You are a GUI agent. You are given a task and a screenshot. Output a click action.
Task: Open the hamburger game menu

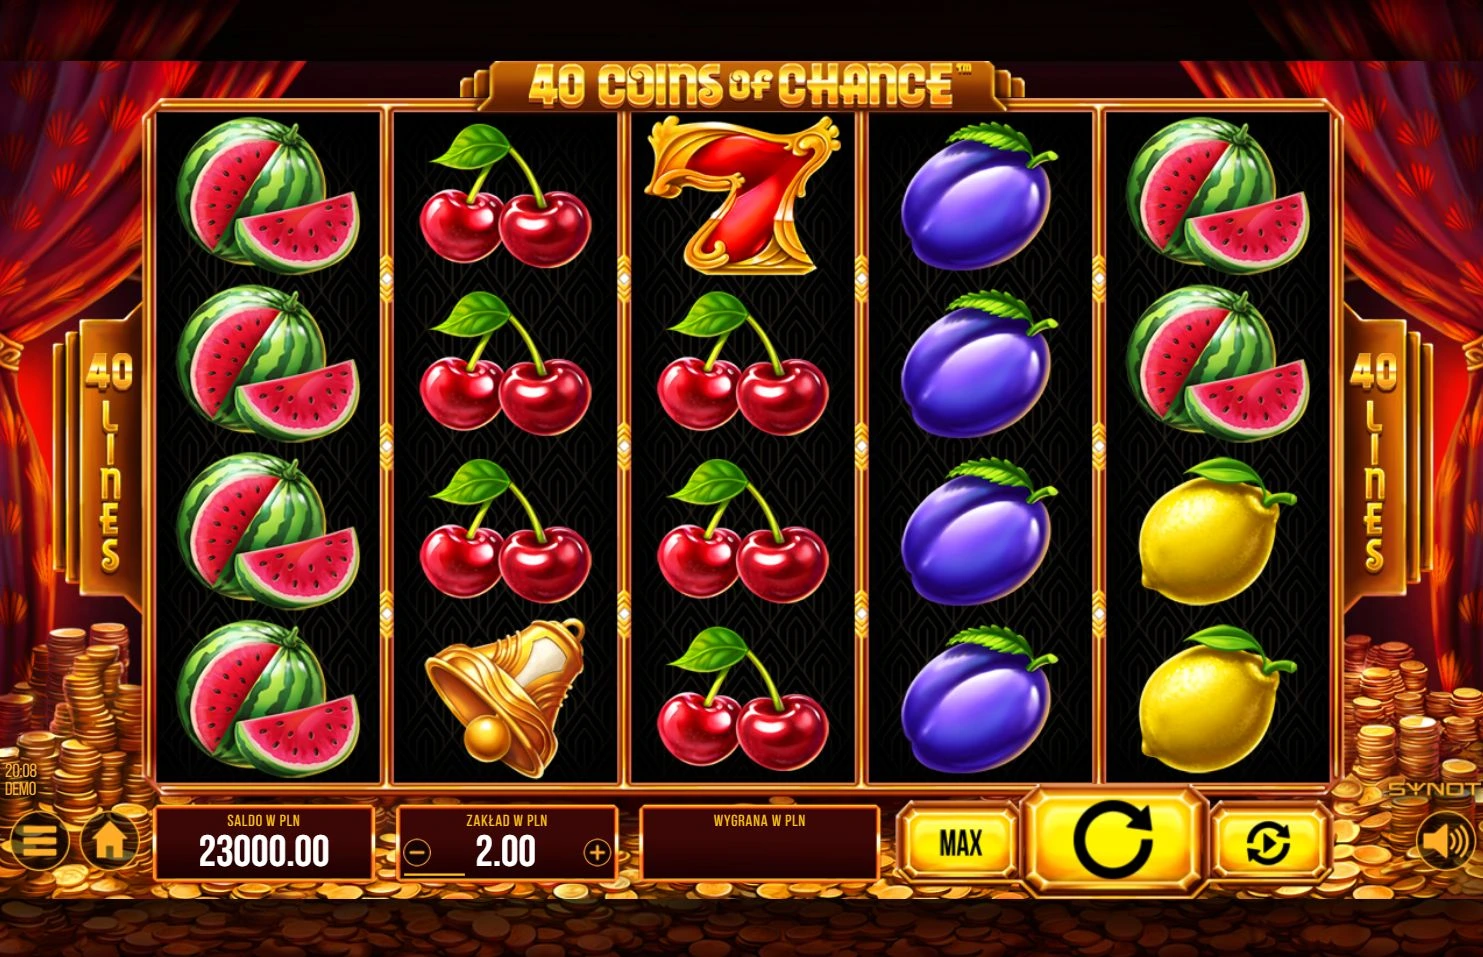37,841
